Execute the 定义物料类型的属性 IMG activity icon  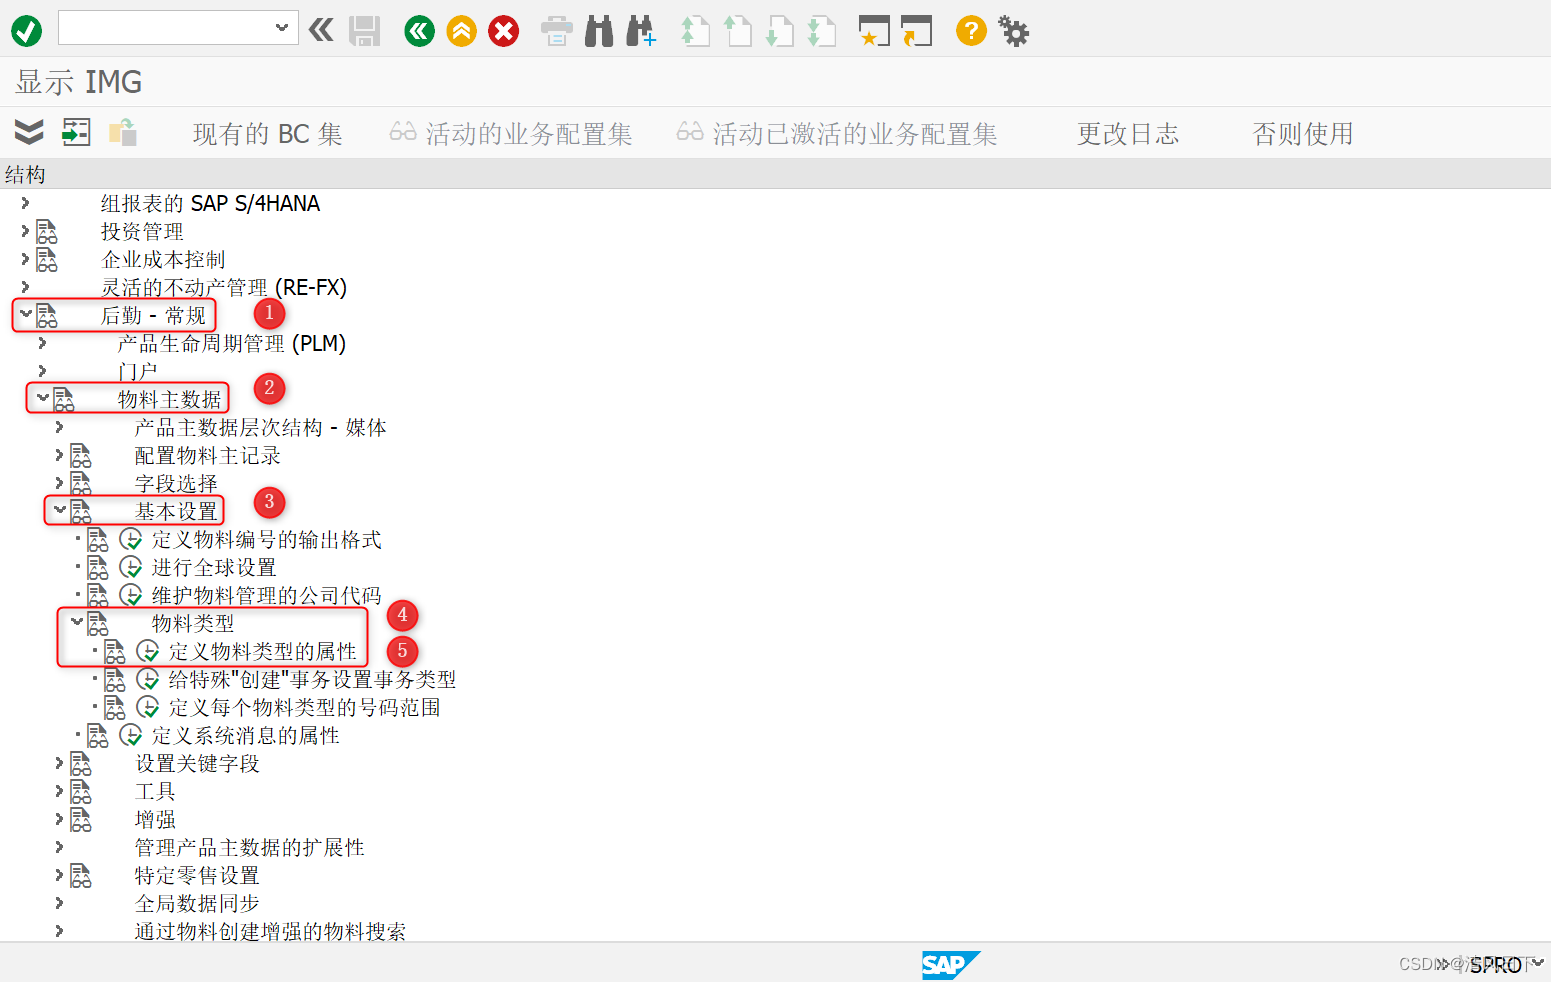(x=148, y=651)
